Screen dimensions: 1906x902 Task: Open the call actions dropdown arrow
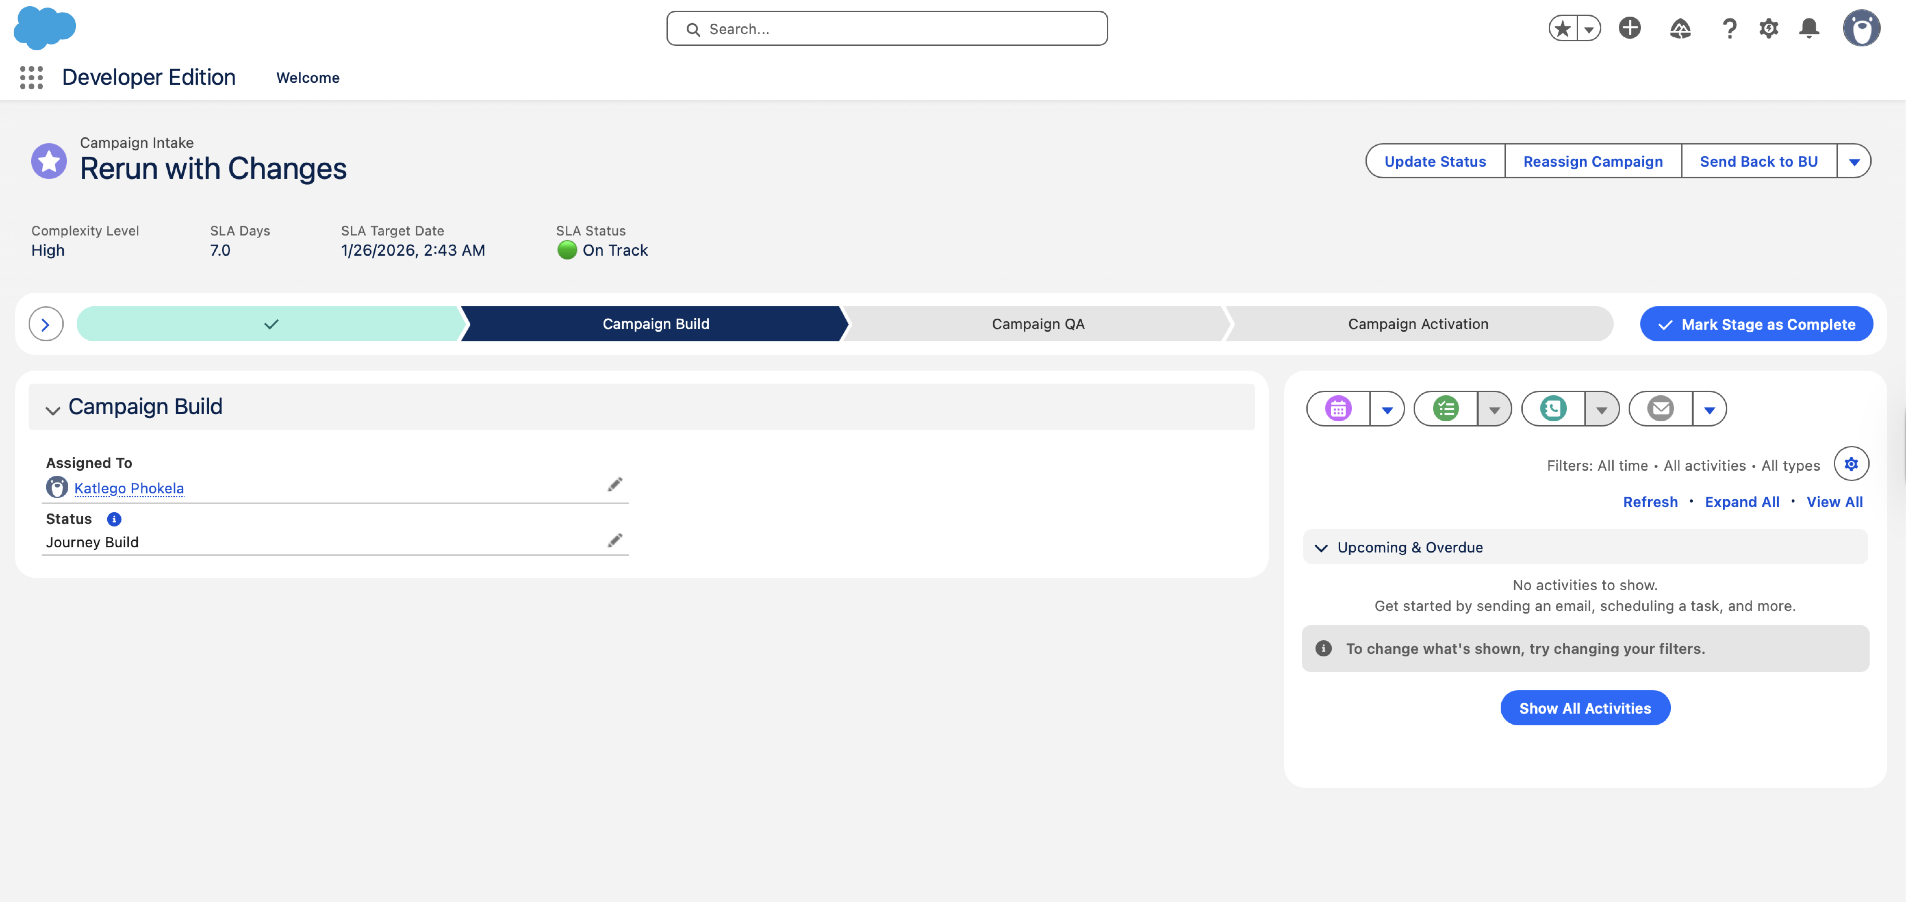(x=1602, y=409)
